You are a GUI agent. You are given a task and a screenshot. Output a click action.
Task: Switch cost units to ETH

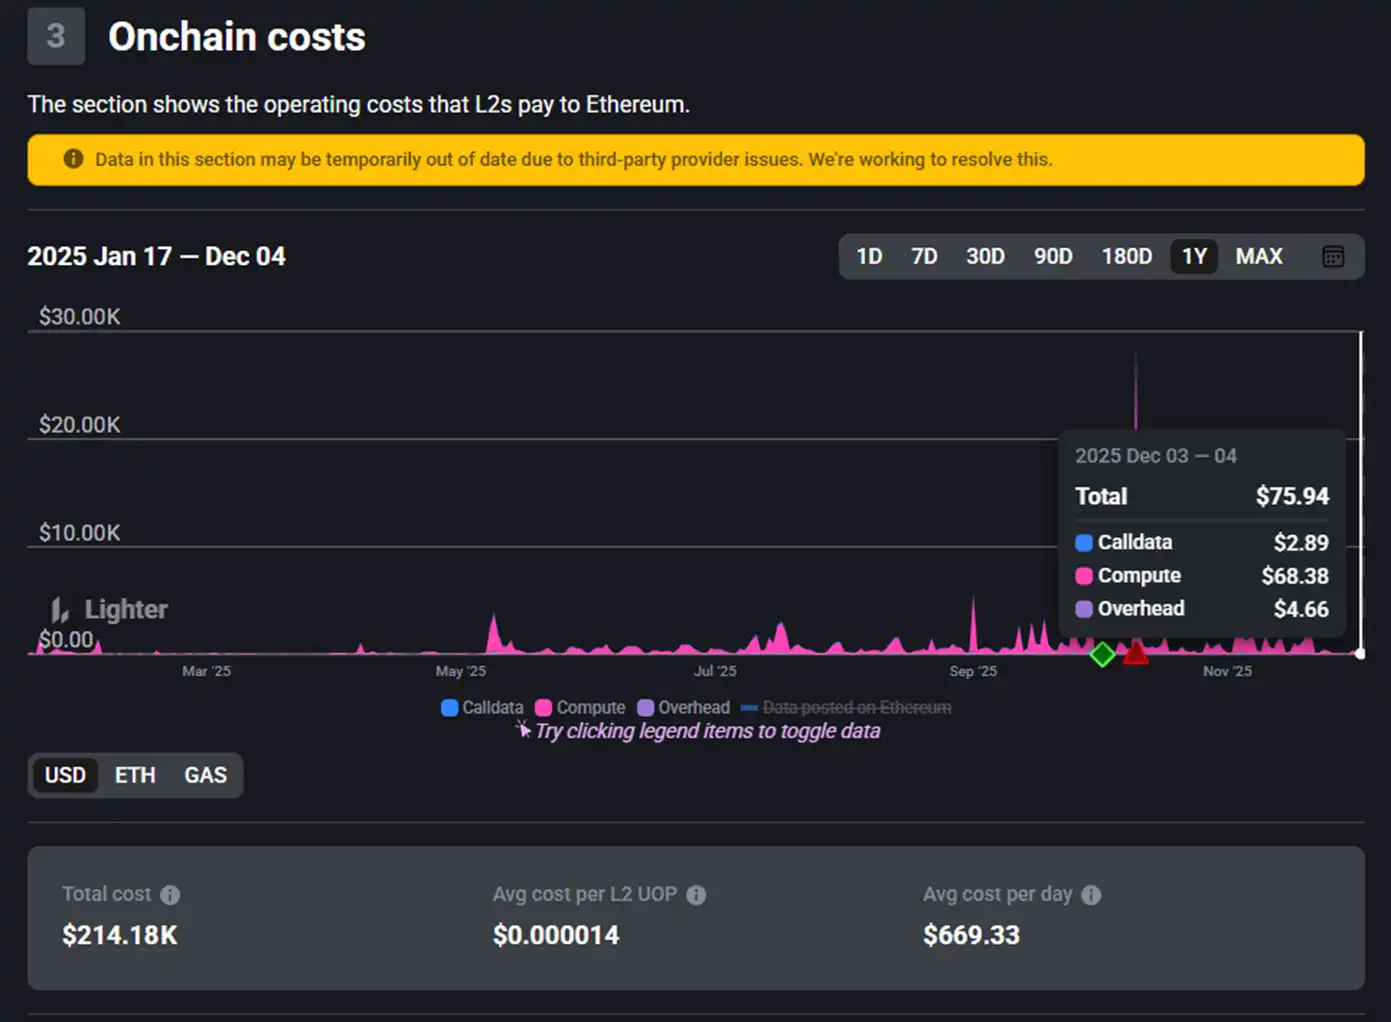[135, 775]
